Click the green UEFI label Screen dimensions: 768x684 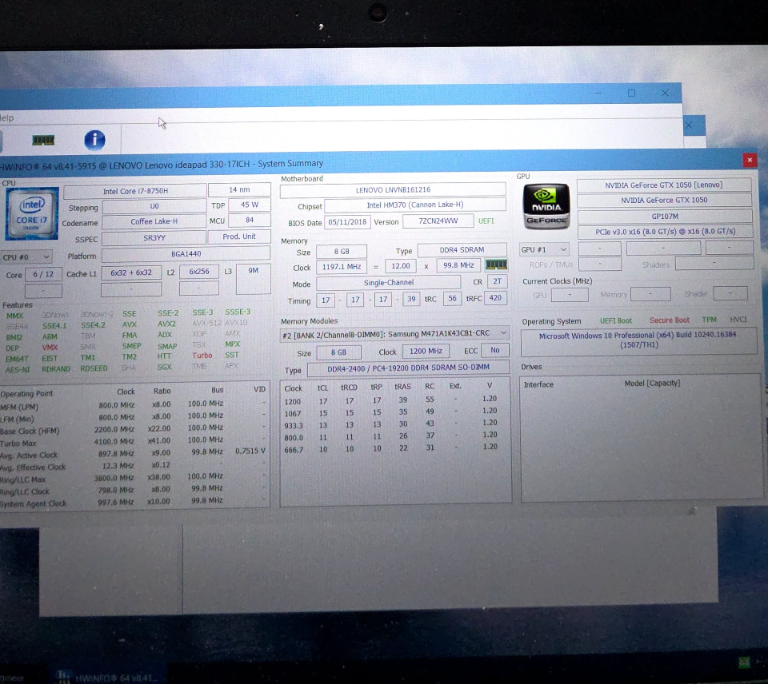tap(486, 221)
